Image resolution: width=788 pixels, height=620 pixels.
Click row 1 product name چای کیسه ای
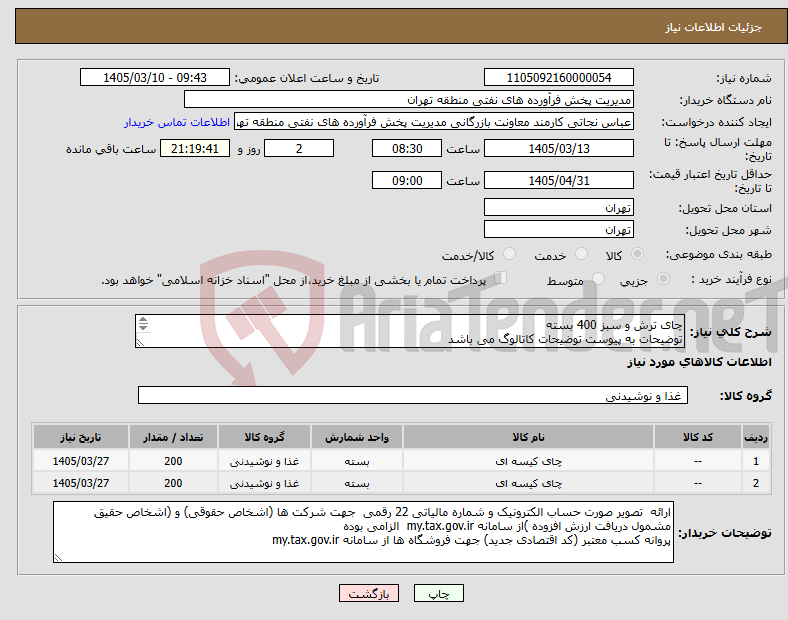click(528, 461)
